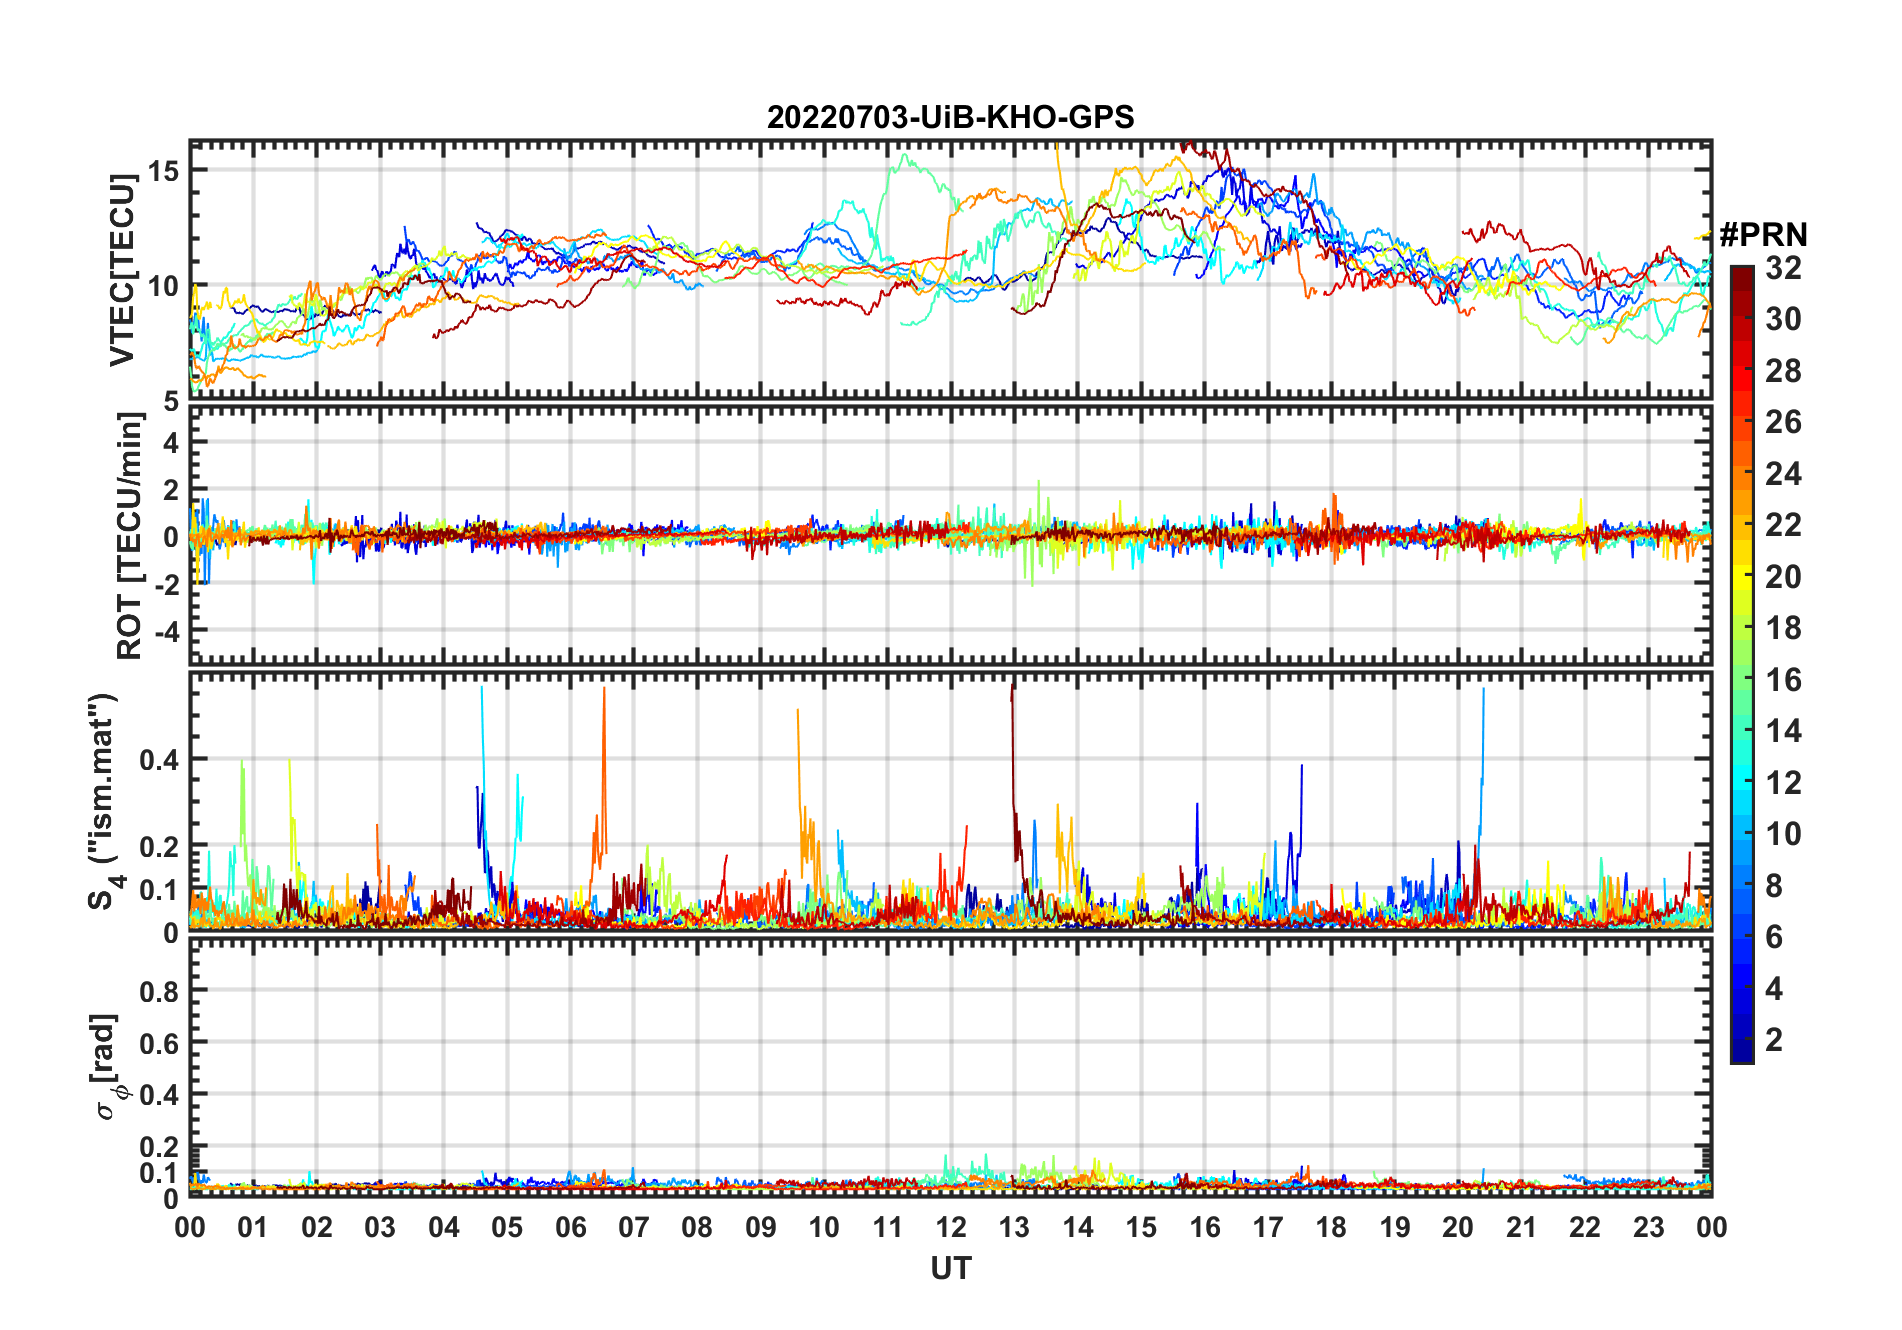
Task: Click the plot title 20220703-UiB-KHO-GPS
Action: [950, 117]
